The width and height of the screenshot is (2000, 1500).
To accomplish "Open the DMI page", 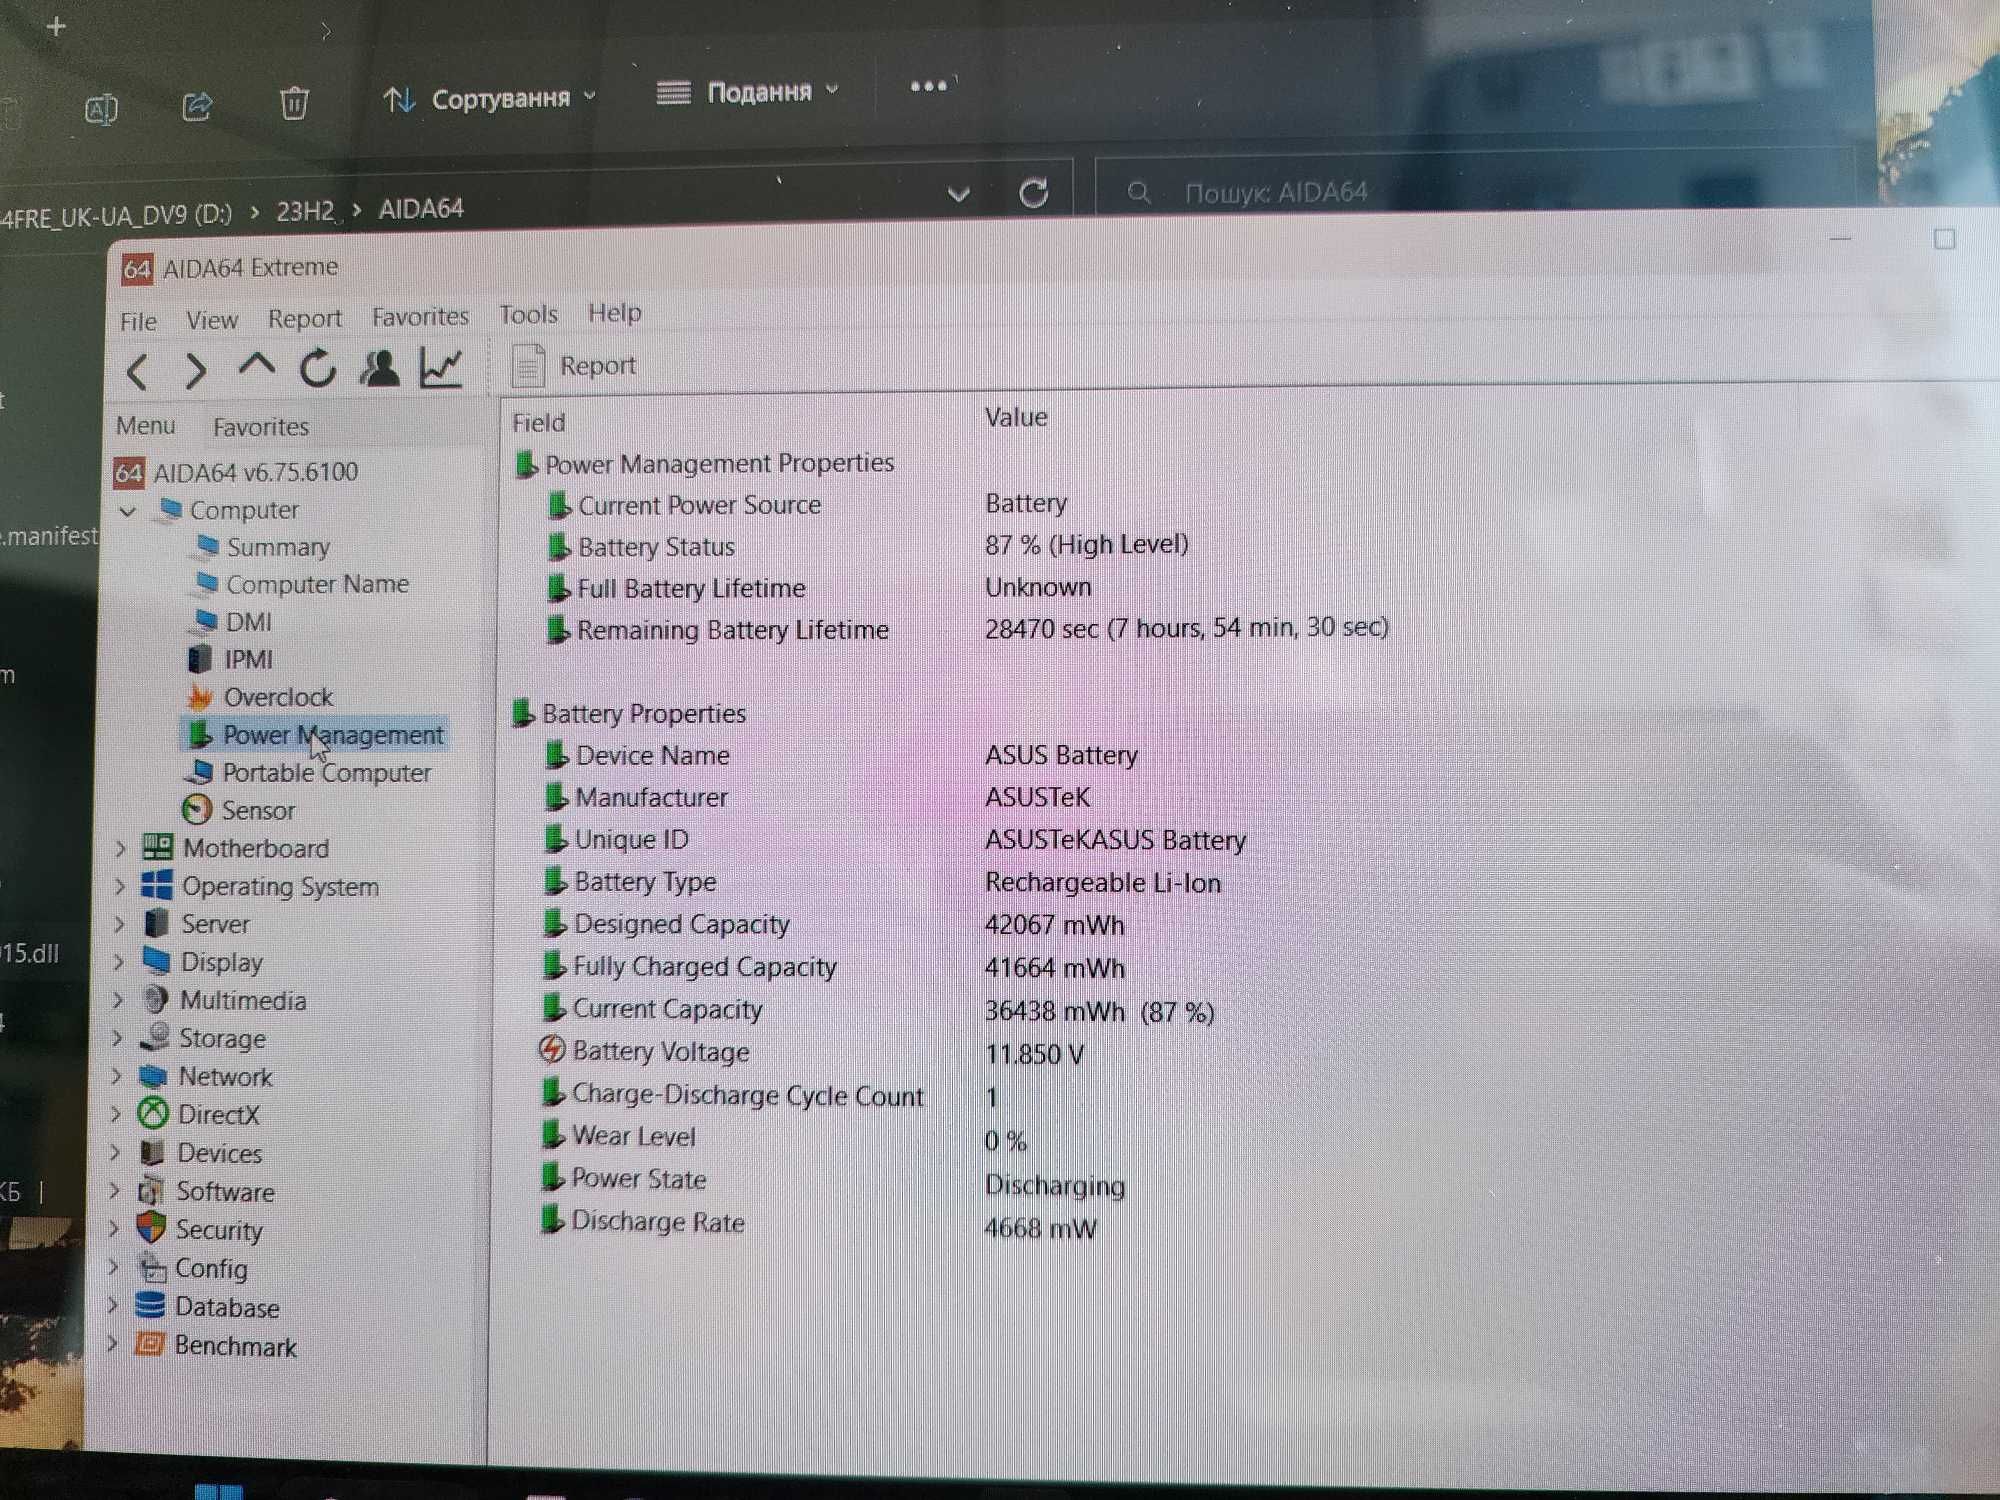I will point(249,622).
